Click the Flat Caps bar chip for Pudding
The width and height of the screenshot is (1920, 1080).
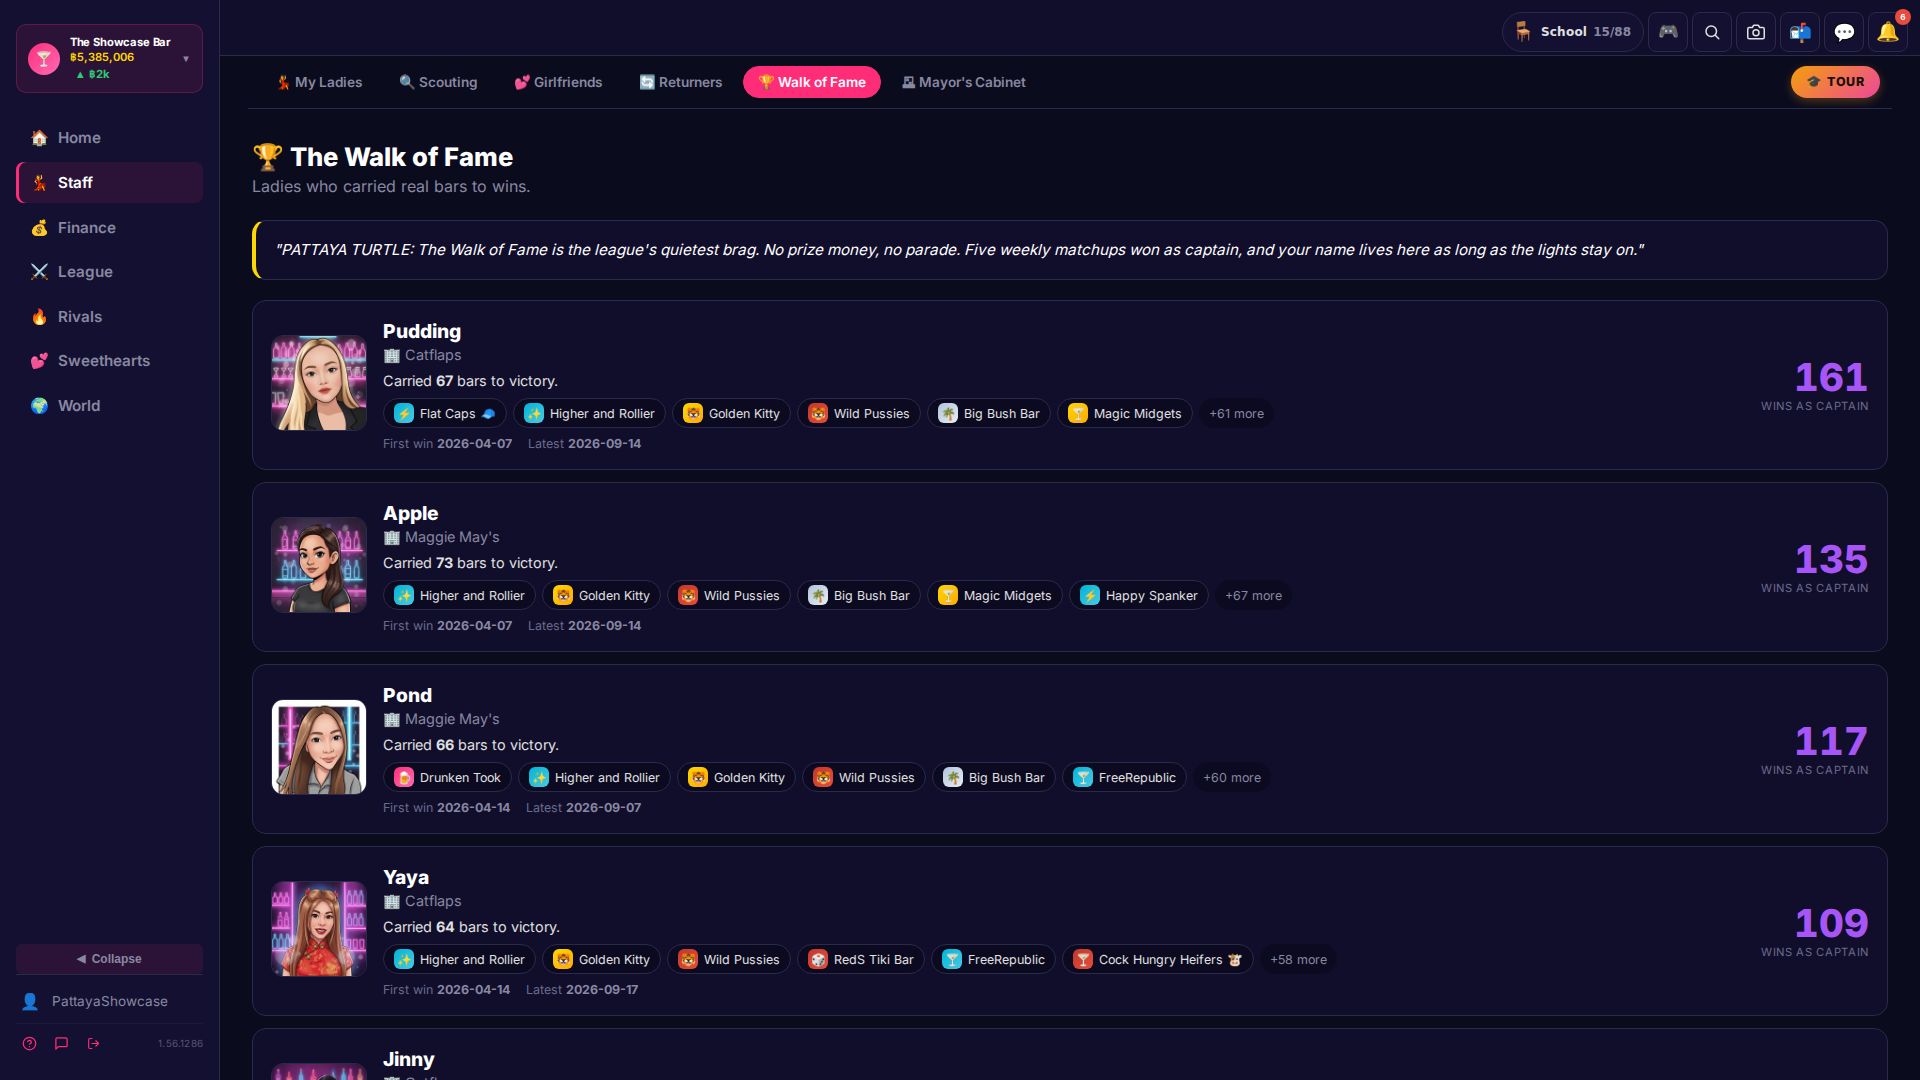pyautogui.click(x=445, y=414)
